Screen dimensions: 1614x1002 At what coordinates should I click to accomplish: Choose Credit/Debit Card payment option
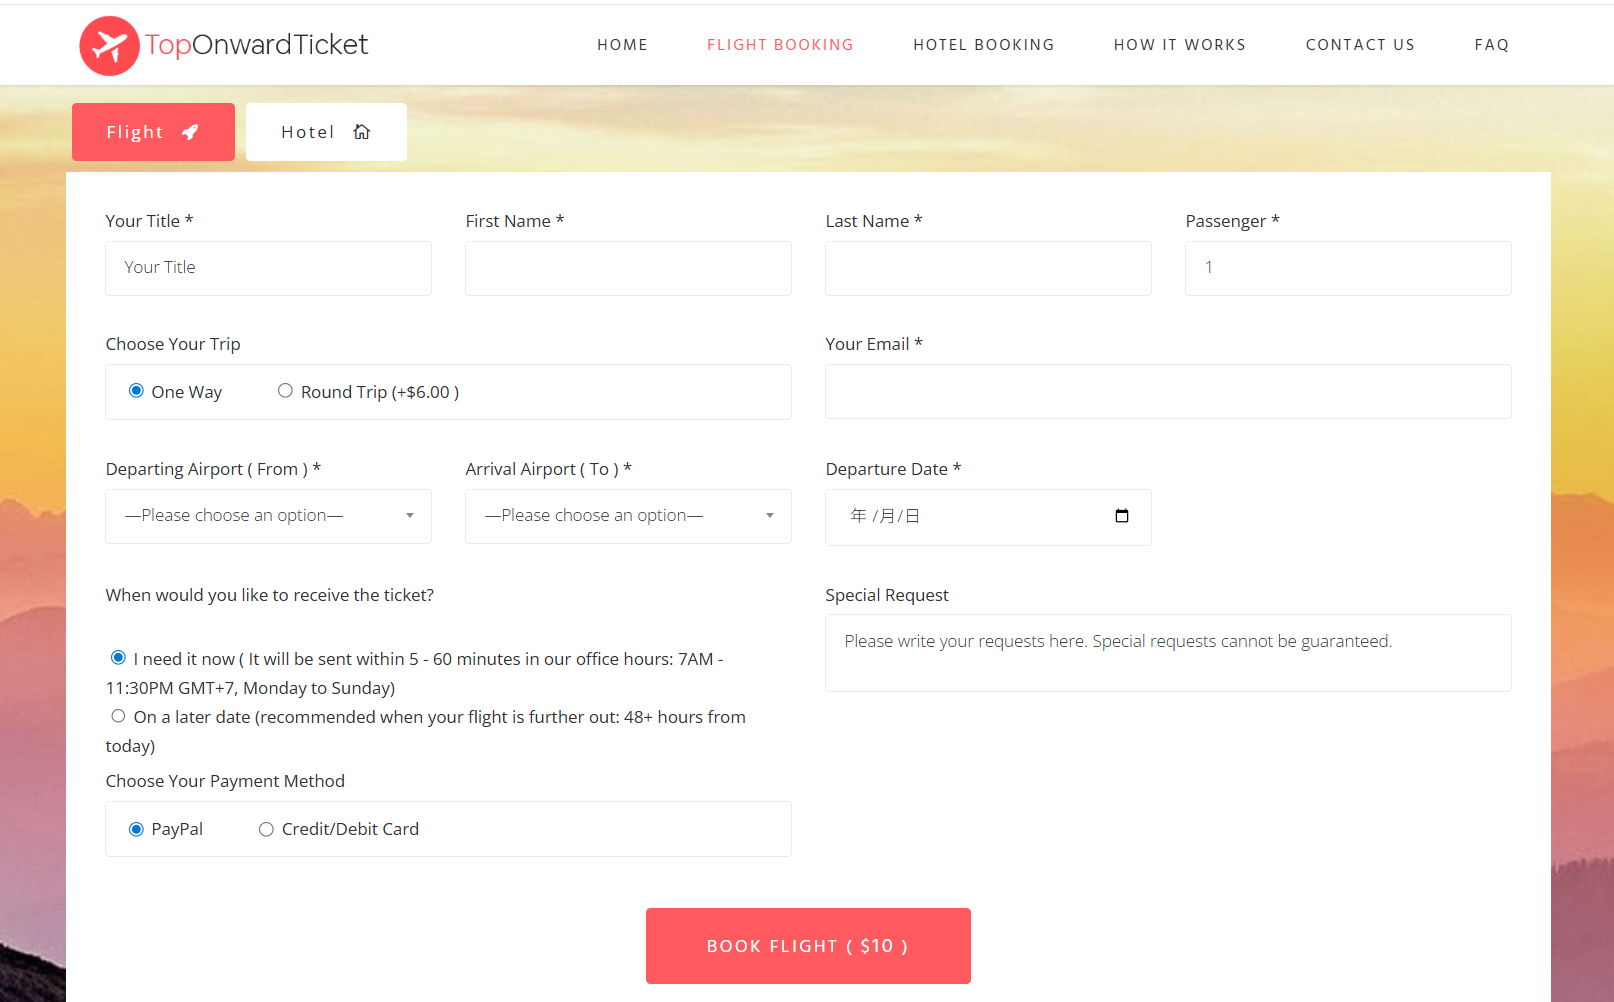(x=266, y=829)
